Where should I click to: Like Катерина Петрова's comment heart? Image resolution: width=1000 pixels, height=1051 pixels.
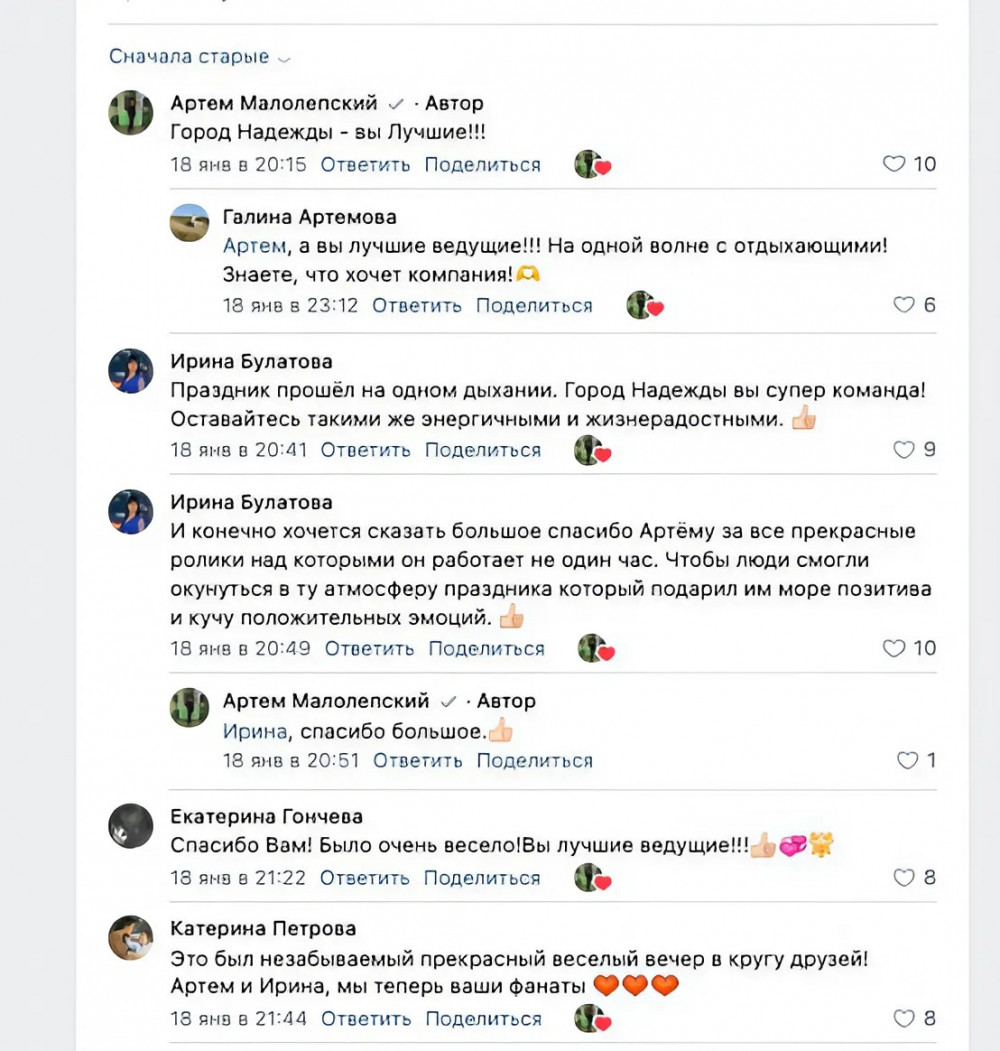coord(904,1019)
